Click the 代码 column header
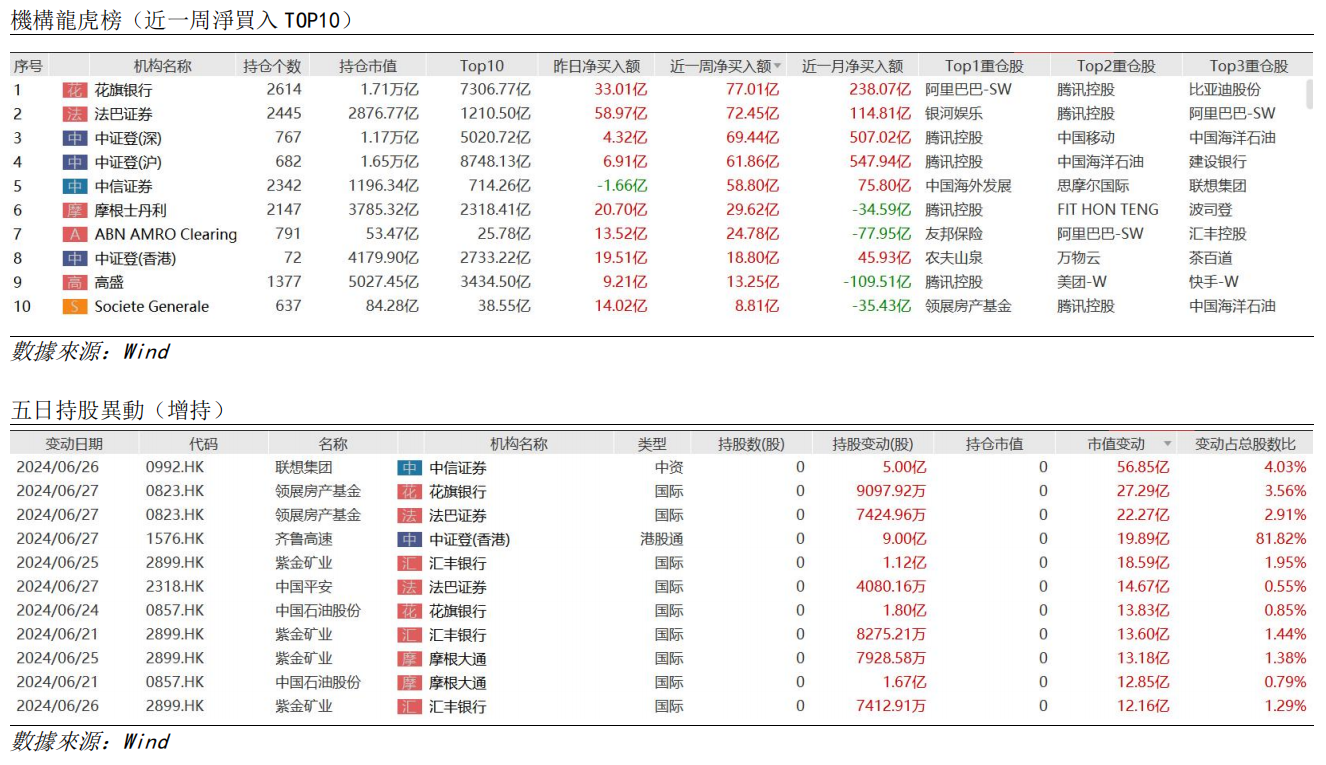 pyautogui.click(x=203, y=444)
